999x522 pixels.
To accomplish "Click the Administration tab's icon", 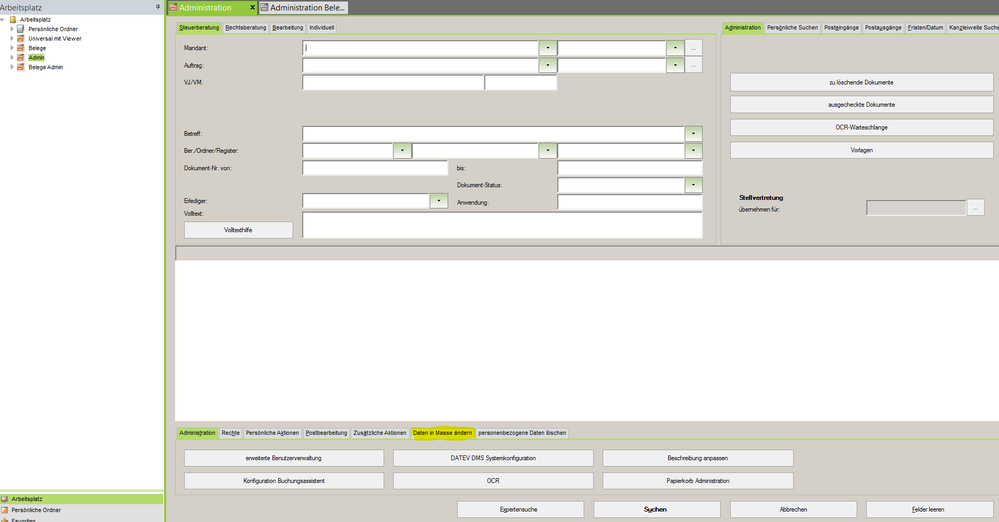I will click(x=173, y=8).
